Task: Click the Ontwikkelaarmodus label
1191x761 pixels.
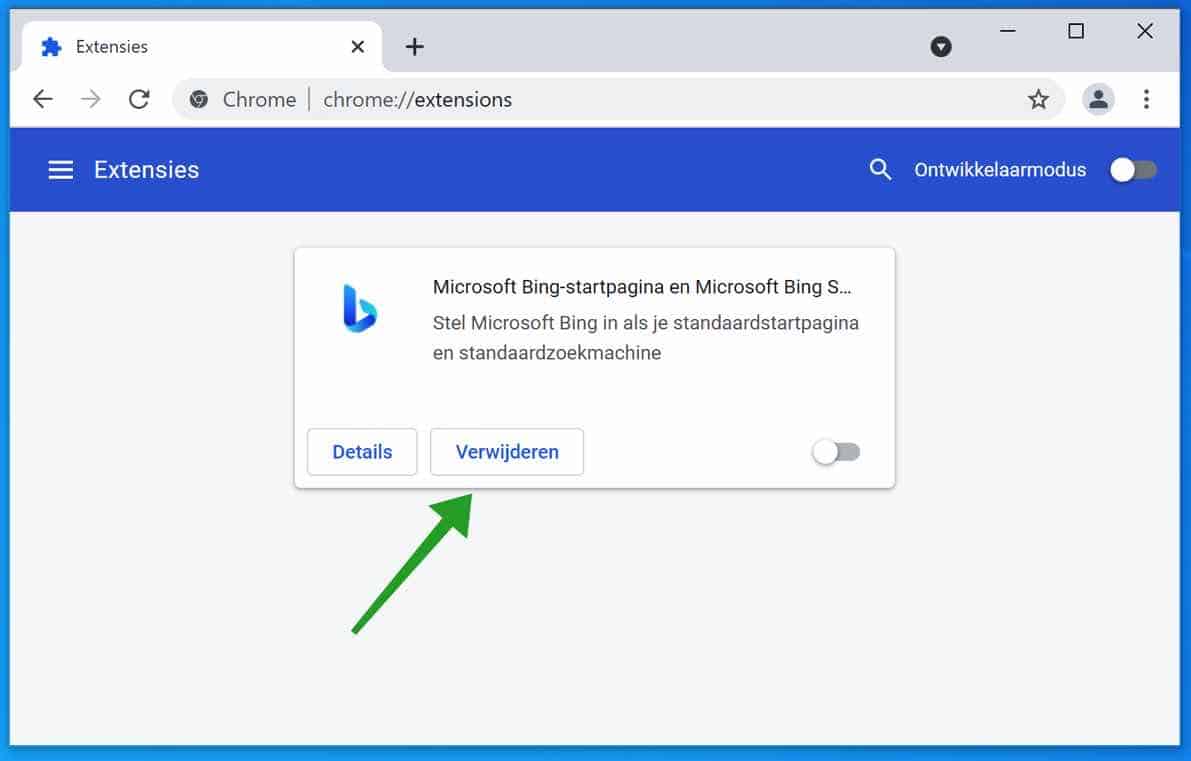Action: (1000, 169)
